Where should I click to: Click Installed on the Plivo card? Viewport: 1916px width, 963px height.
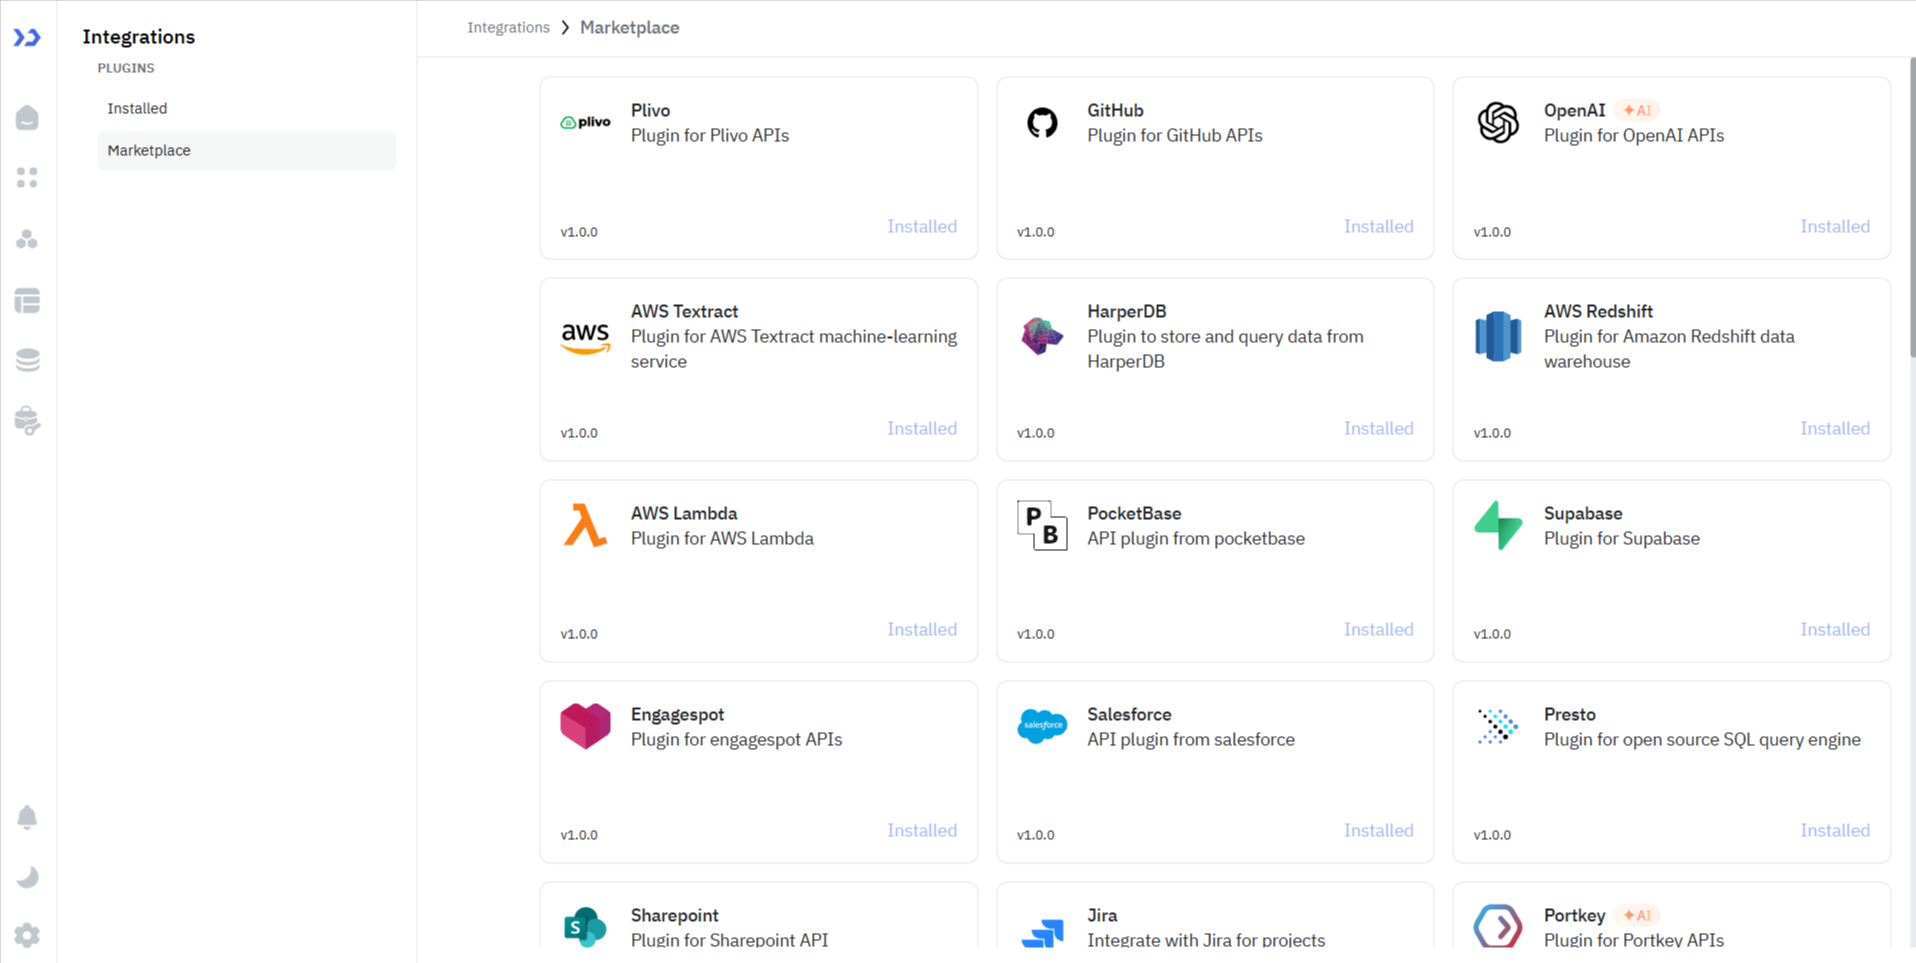922,226
